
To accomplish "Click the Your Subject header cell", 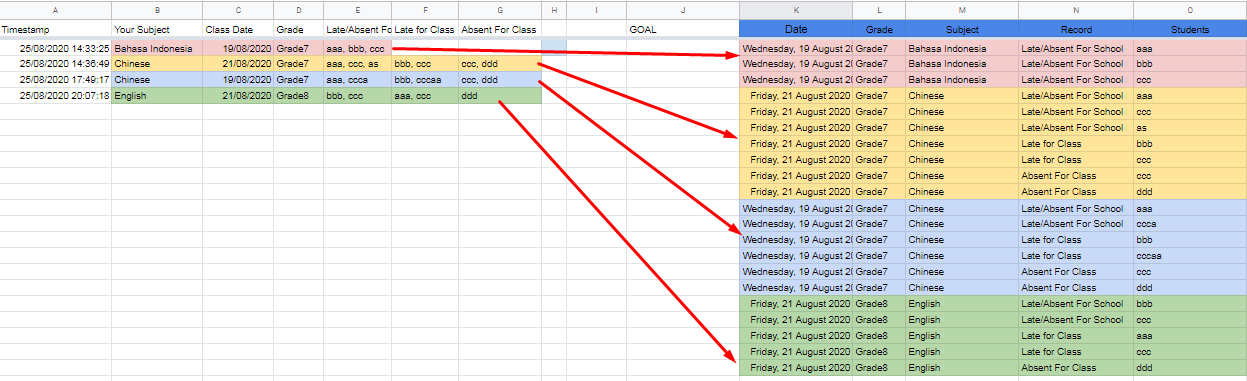I will tap(157, 29).
